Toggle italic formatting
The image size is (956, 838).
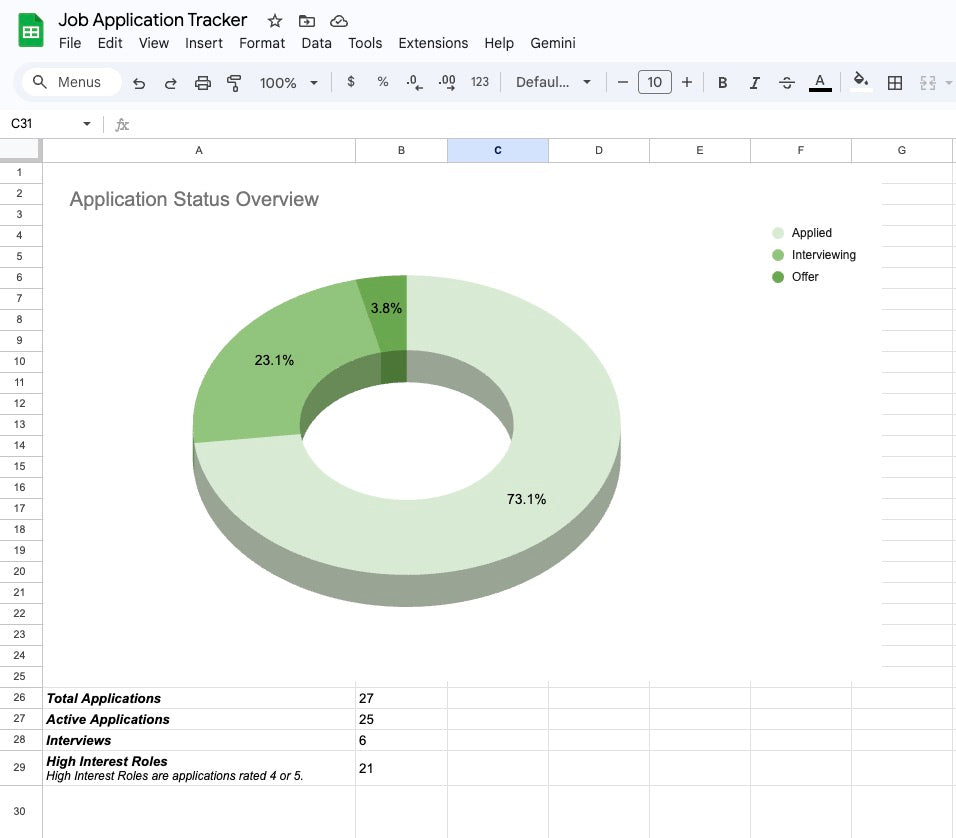(755, 82)
